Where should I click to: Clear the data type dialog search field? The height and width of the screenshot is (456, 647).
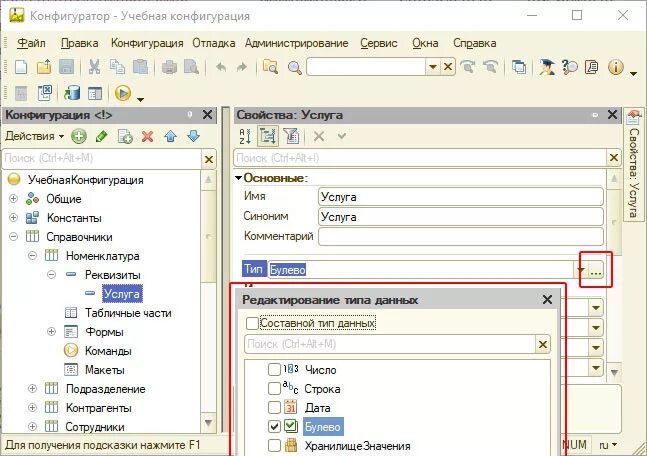(543, 344)
